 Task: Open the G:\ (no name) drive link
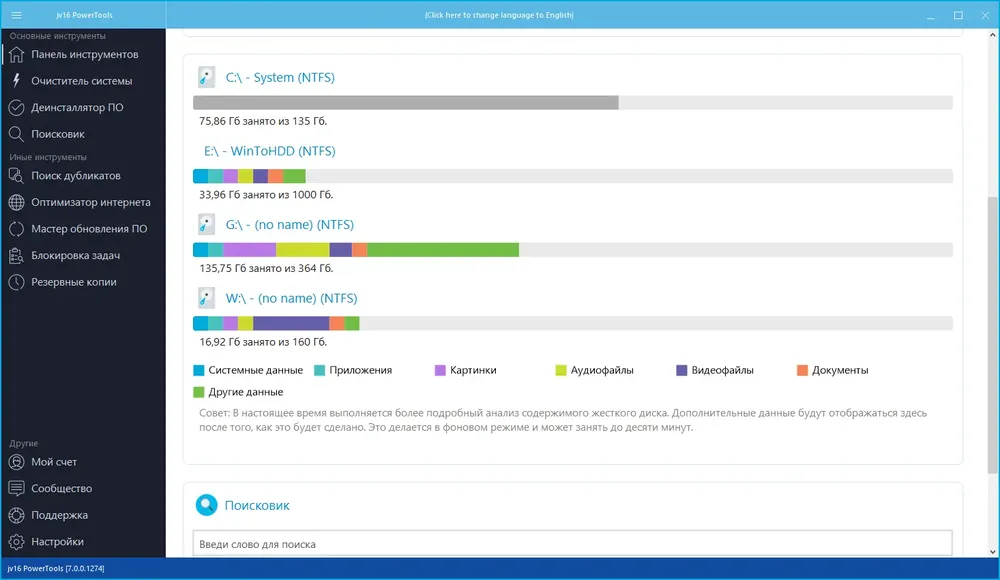290,225
